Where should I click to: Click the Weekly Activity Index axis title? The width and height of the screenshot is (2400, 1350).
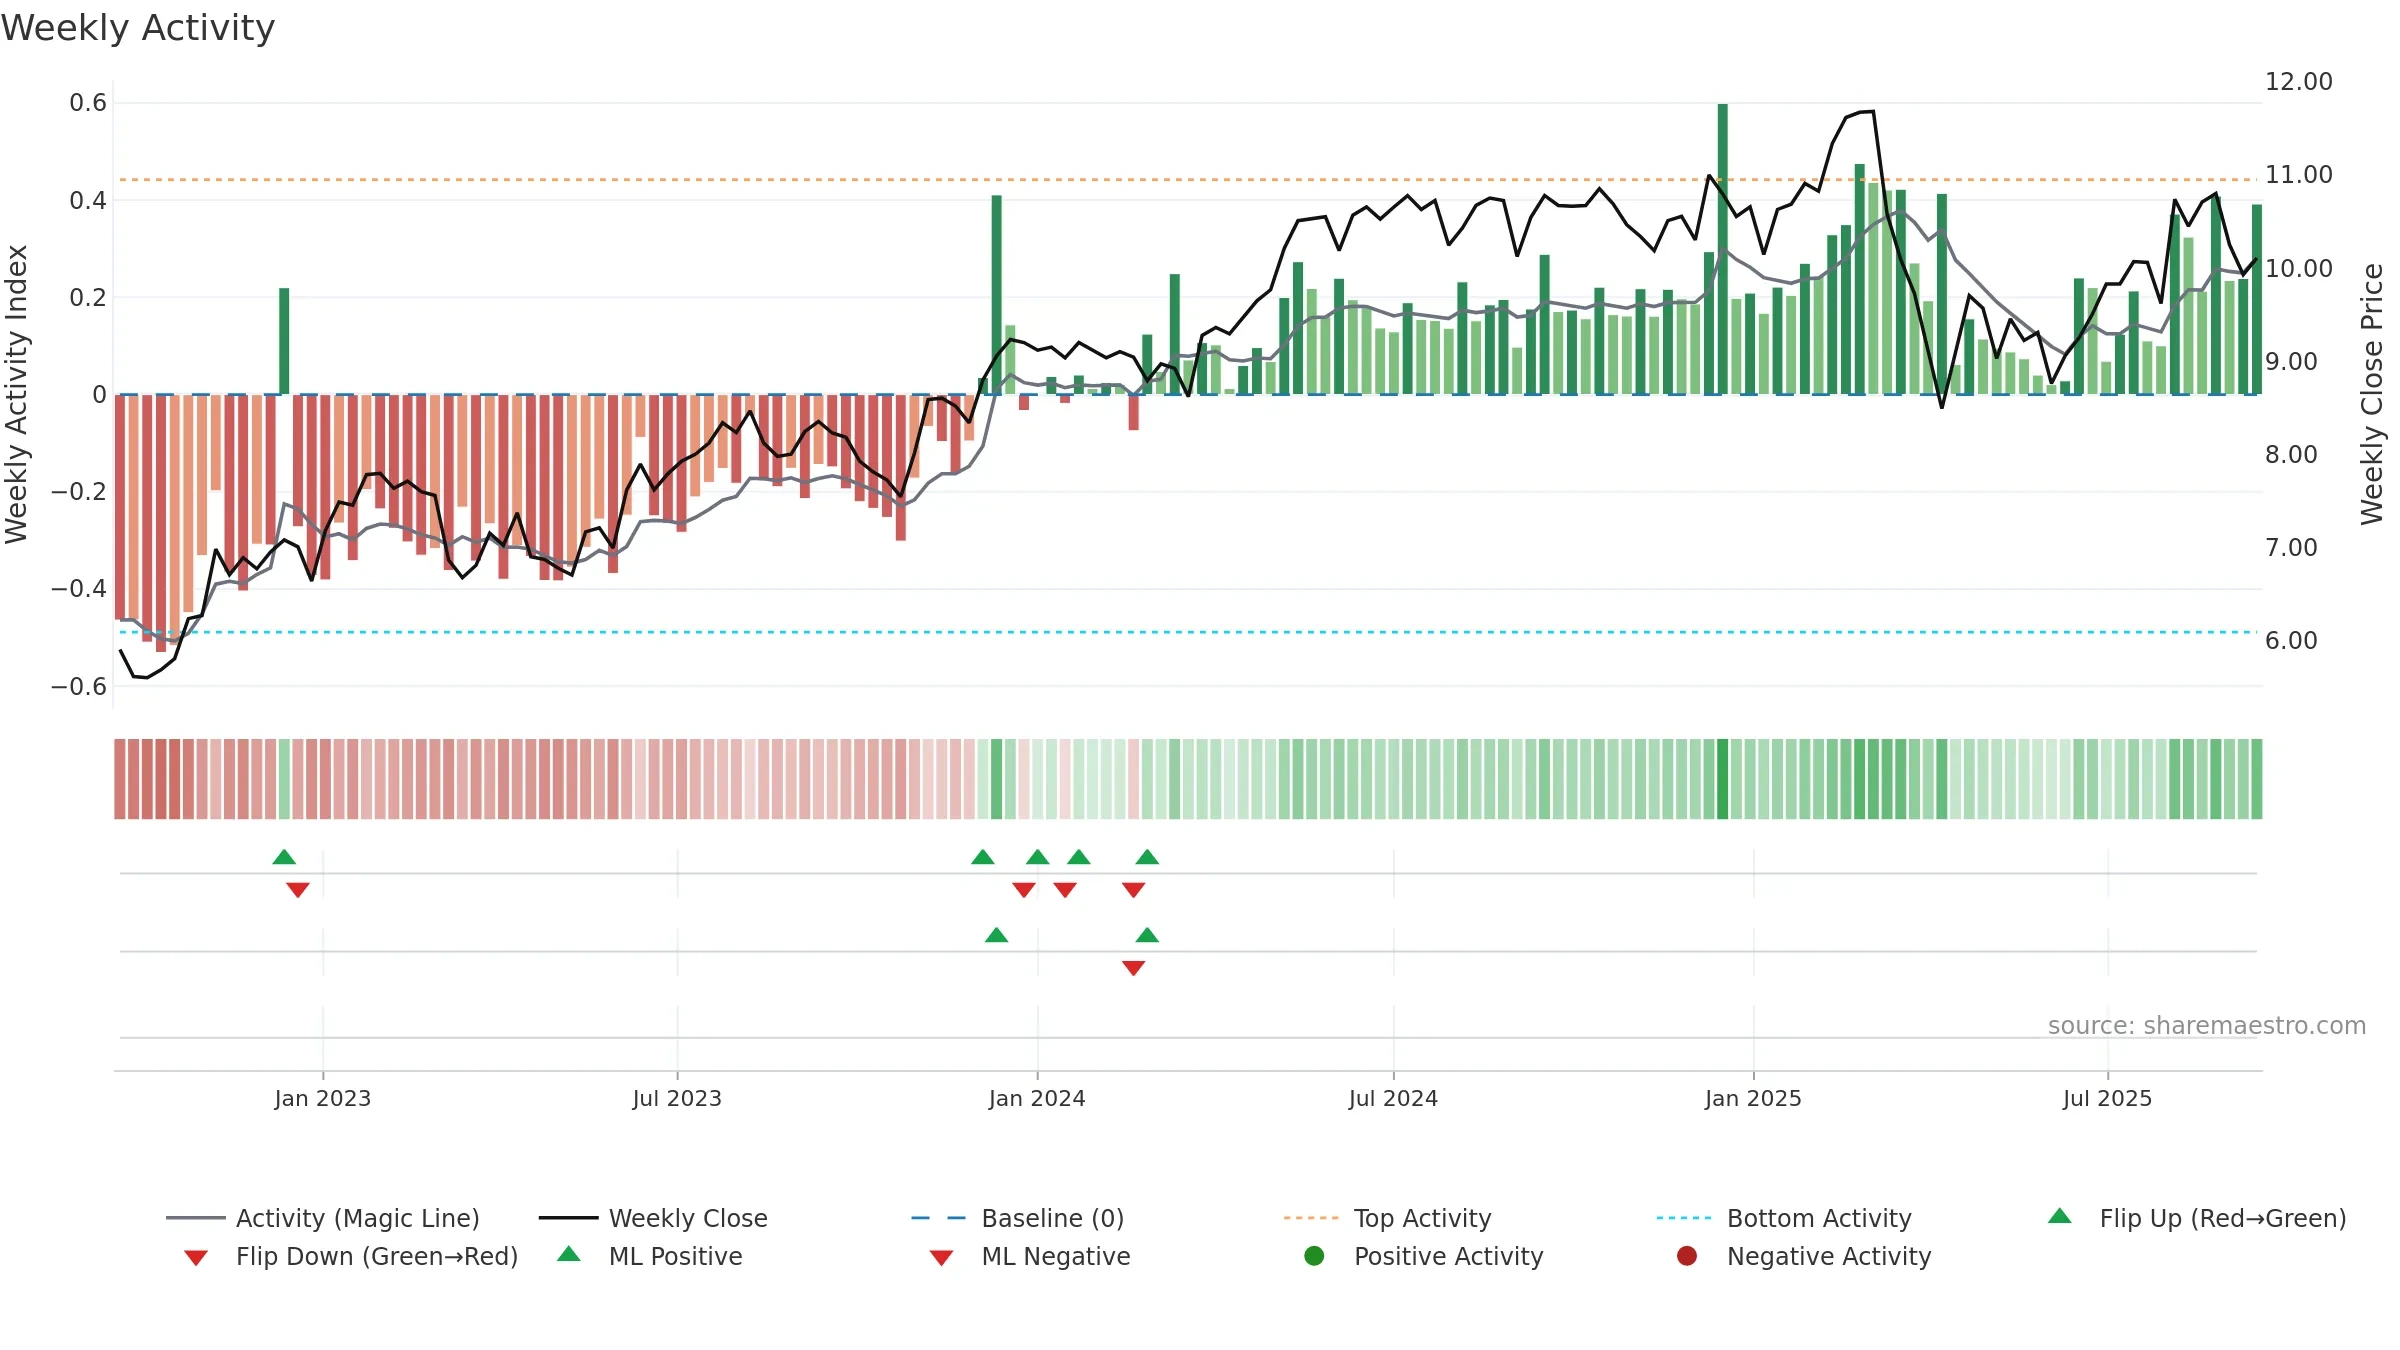(x=16, y=394)
